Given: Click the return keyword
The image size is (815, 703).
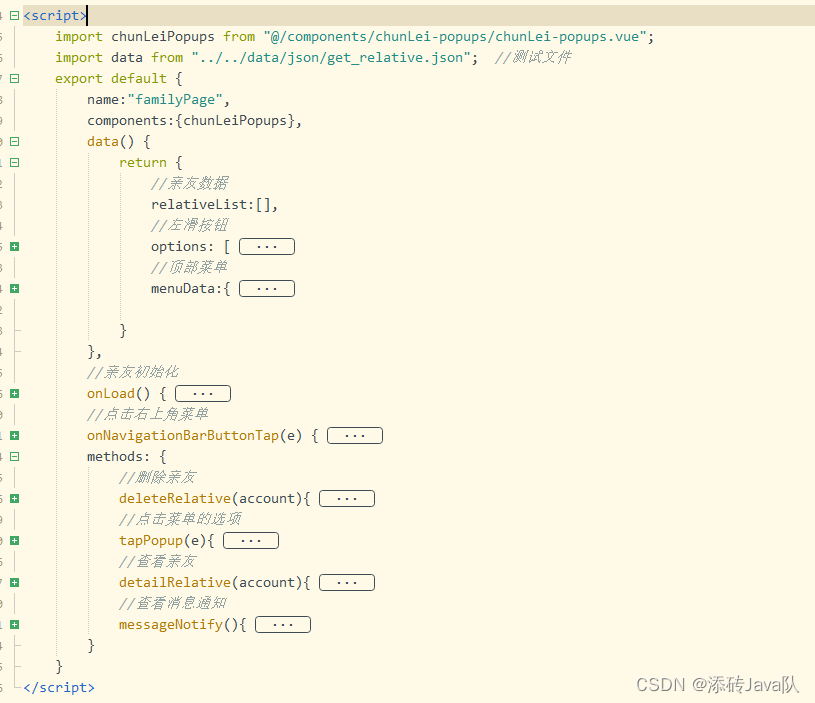Looking at the screenshot, I should point(143,163).
